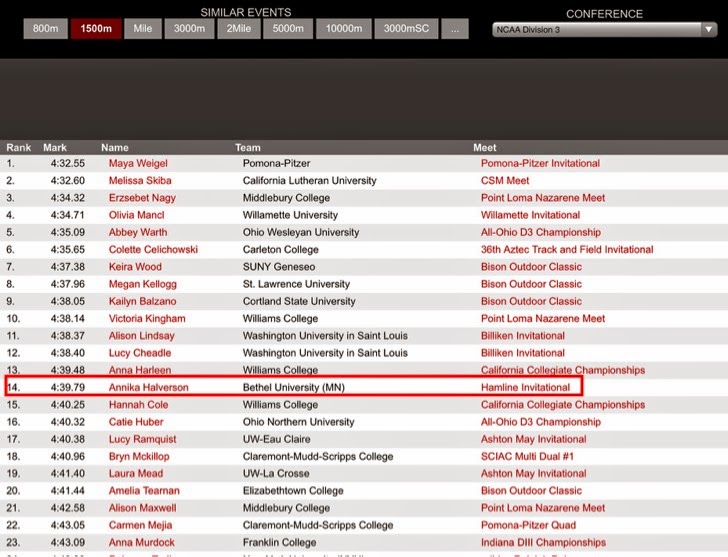Open Lucy Ramquist's Ashton May Invitational link
728x557 pixels.
pyautogui.click(x=533, y=439)
